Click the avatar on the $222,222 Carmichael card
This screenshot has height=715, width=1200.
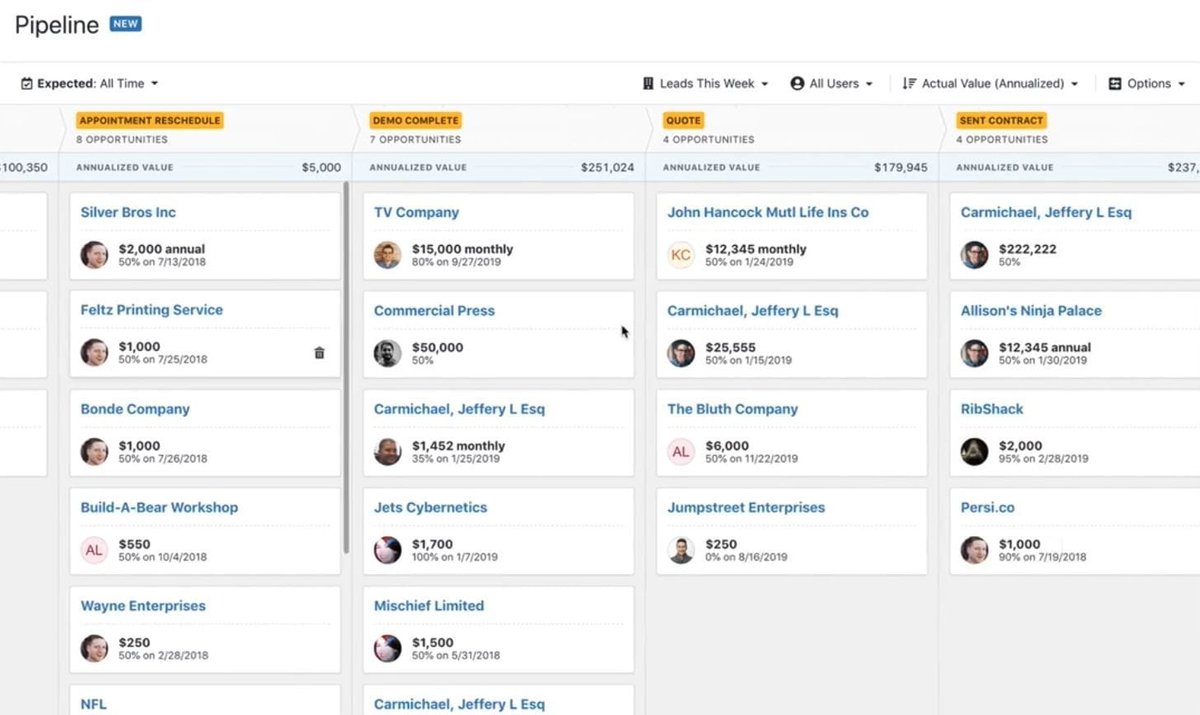coord(974,255)
